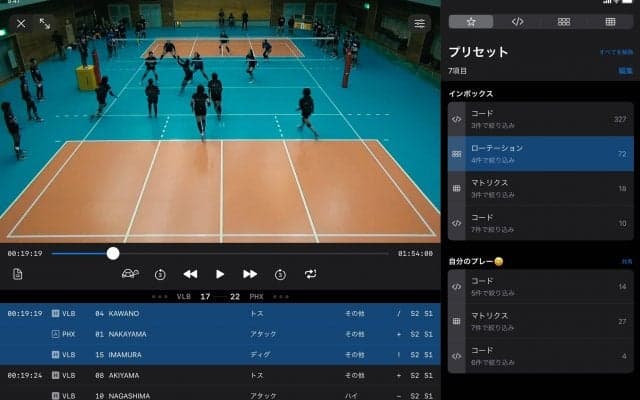Click the grid icon on the ローテーション row
Viewport: 640px width, 400px height.
click(456, 154)
